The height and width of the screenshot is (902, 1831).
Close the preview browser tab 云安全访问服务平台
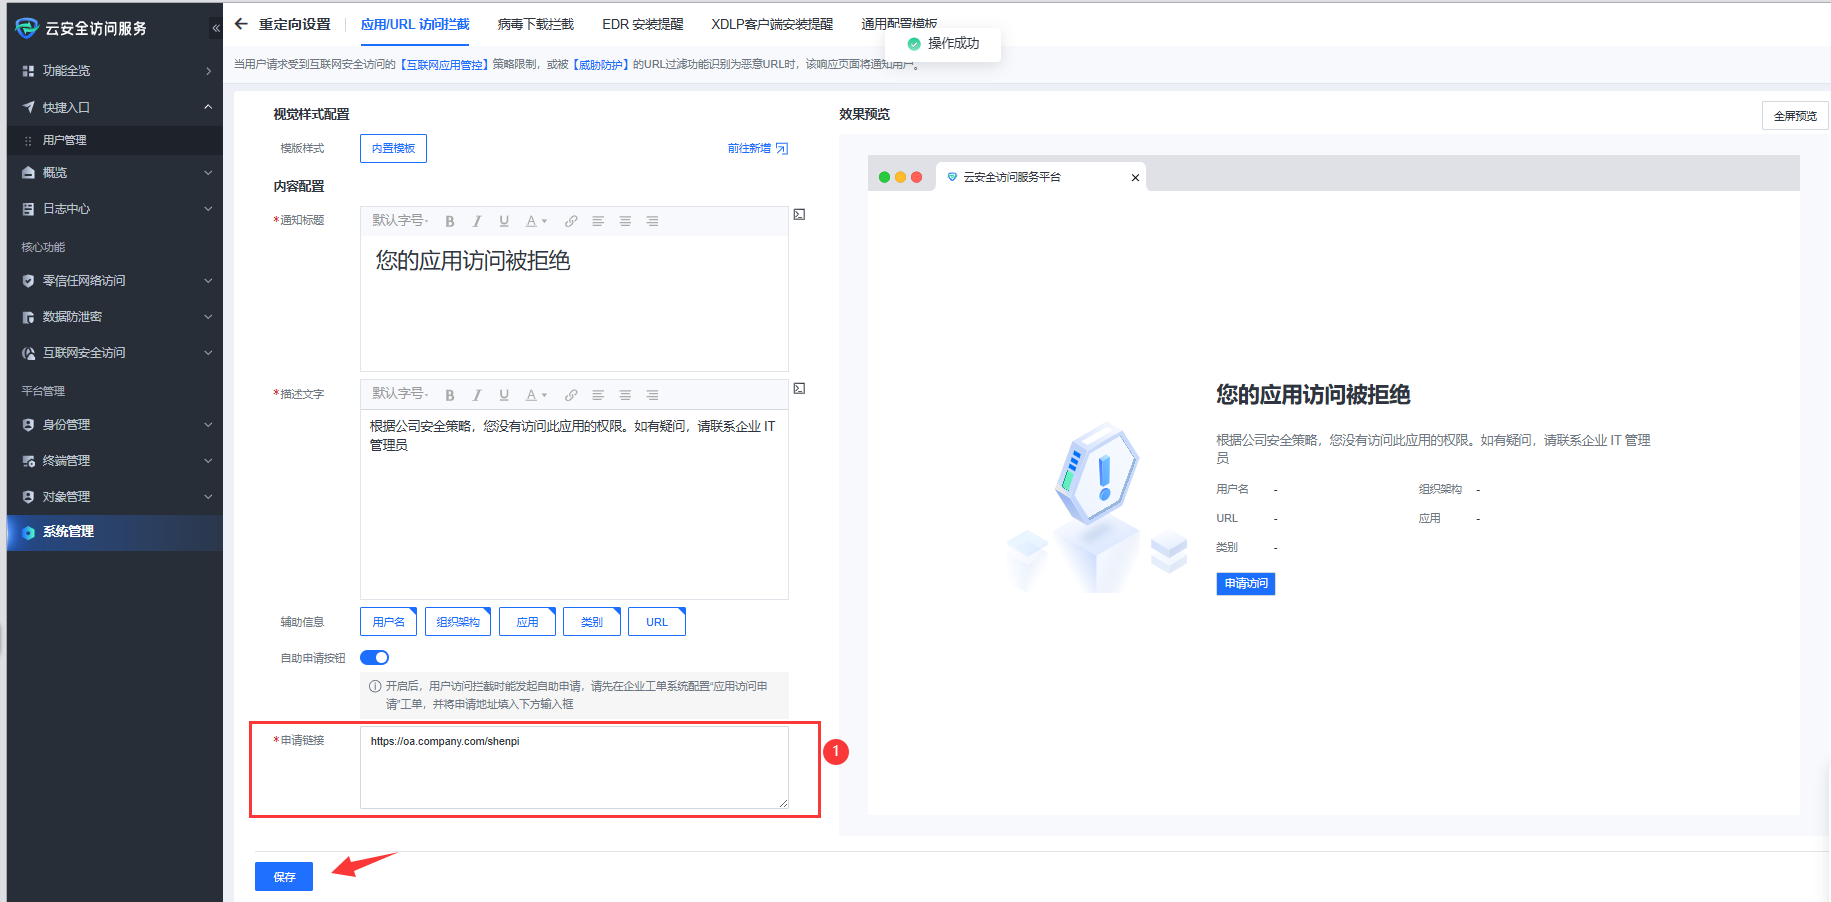click(x=1135, y=178)
